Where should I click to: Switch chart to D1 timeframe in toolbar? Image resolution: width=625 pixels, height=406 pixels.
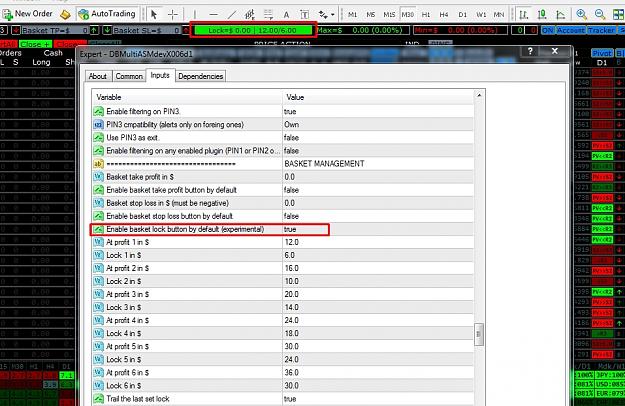click(x=462, y=15)
